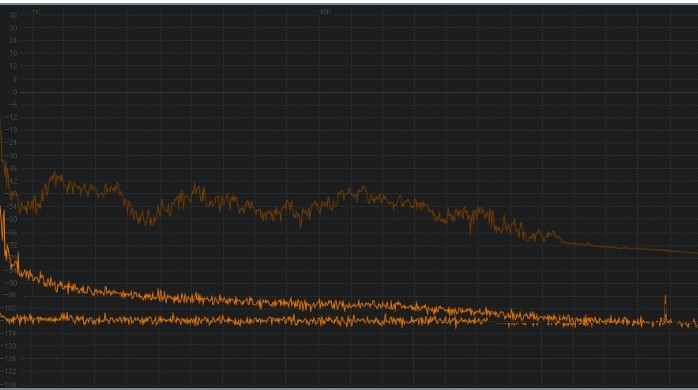Click the -12 dB scale label
Viewport: 698px width, 390px height.
tap(11, 117)
